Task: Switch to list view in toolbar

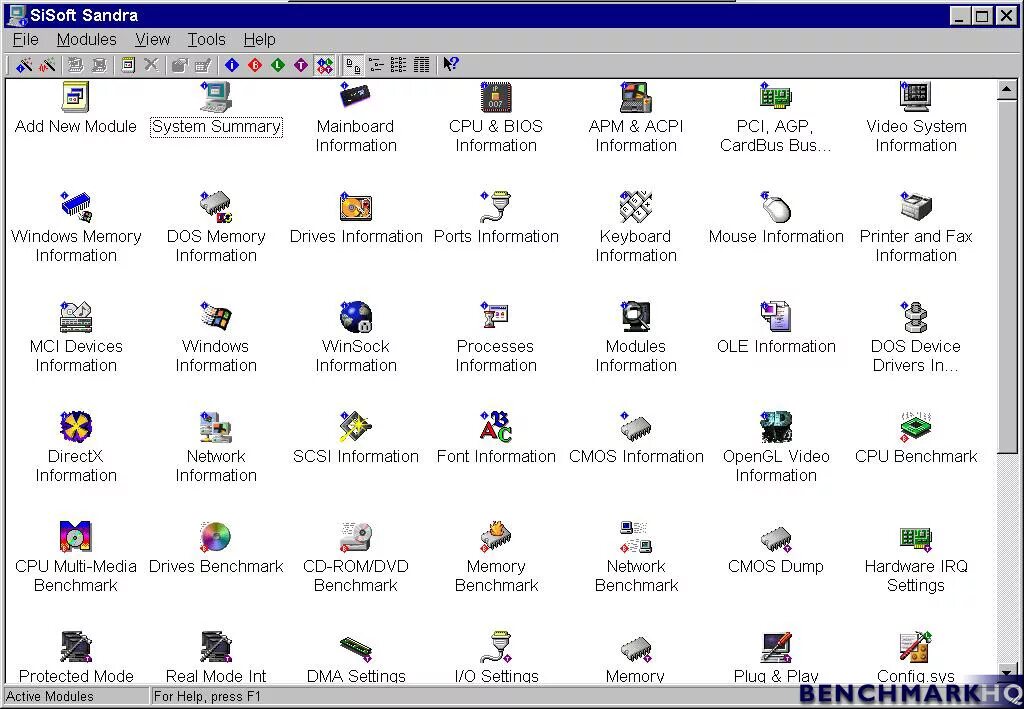Action: pyautogui.click(x=398, y=65)
